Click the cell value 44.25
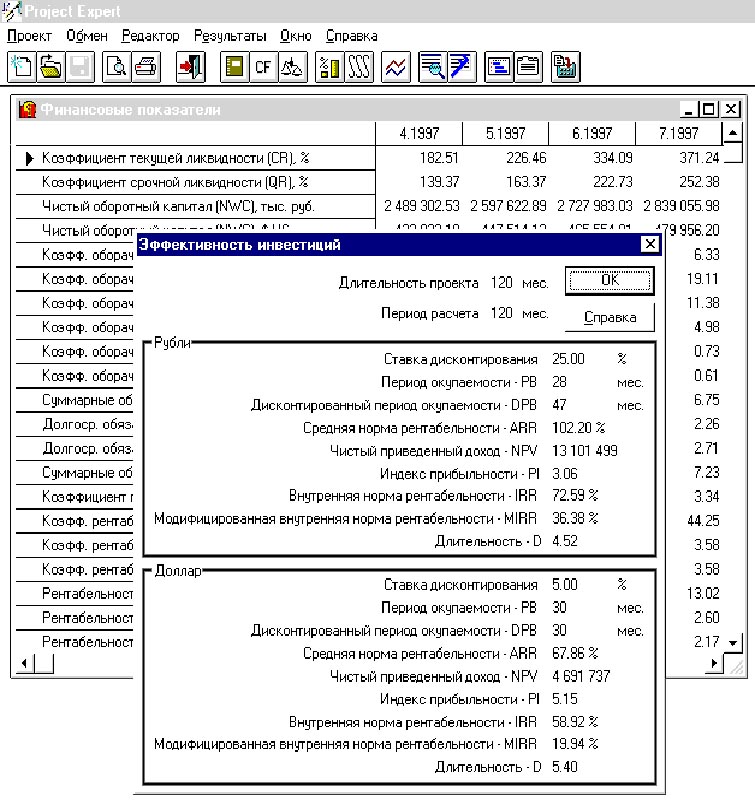 [x=703, y=521]
